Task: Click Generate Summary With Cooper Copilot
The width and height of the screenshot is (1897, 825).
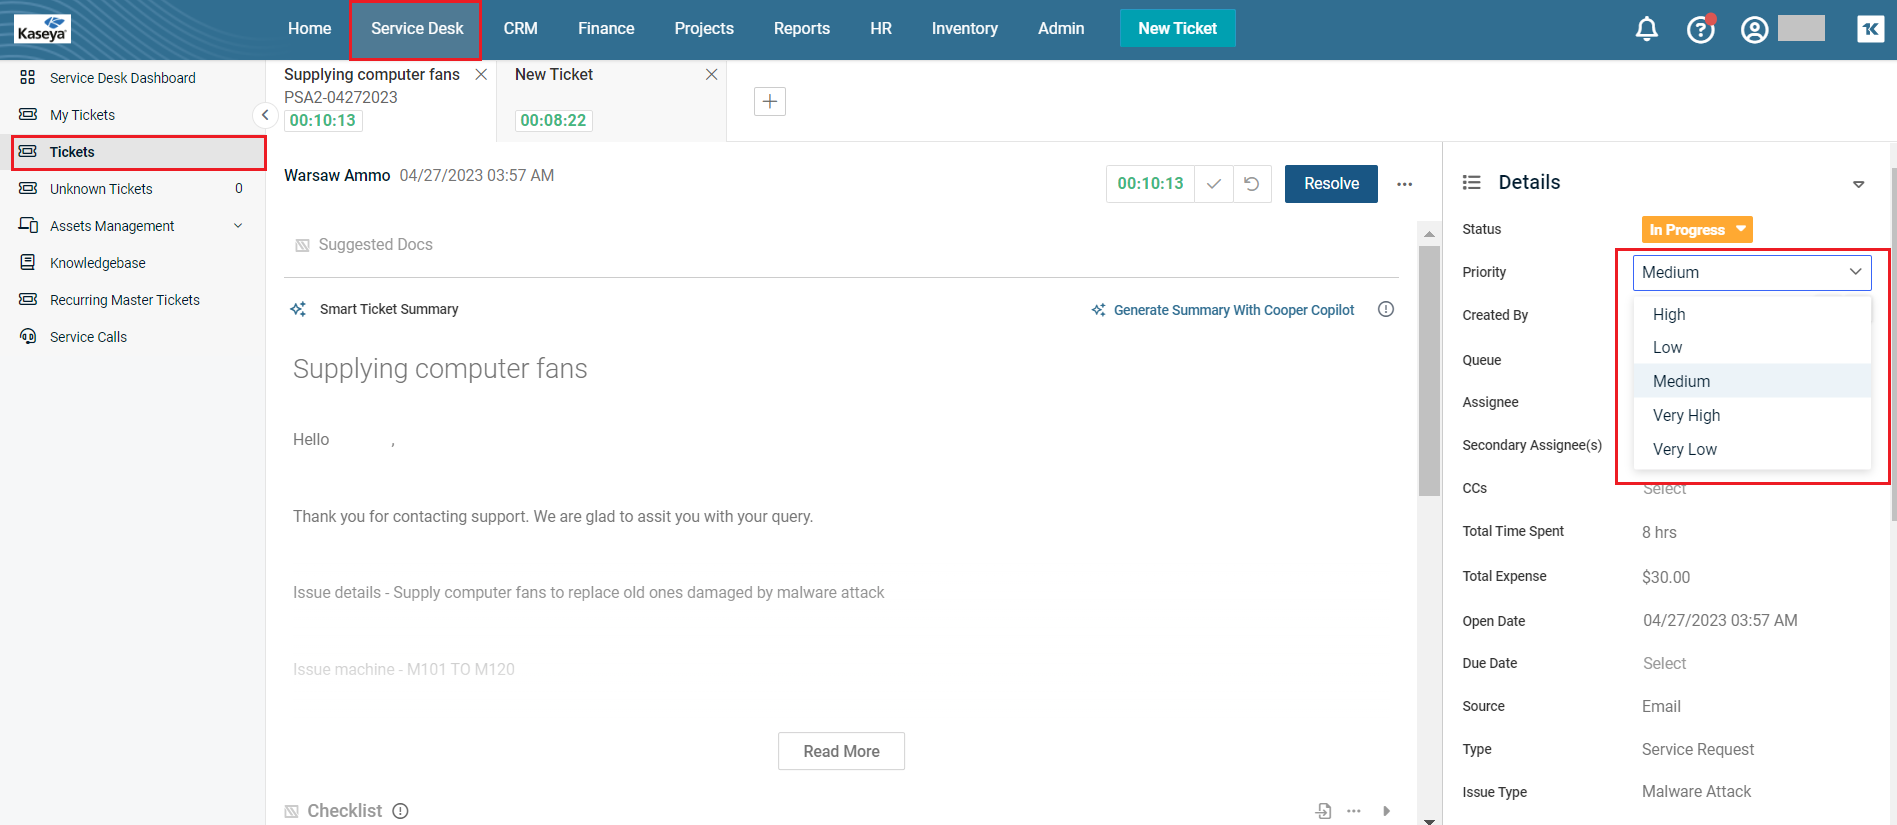Action: coord(1233,310)
